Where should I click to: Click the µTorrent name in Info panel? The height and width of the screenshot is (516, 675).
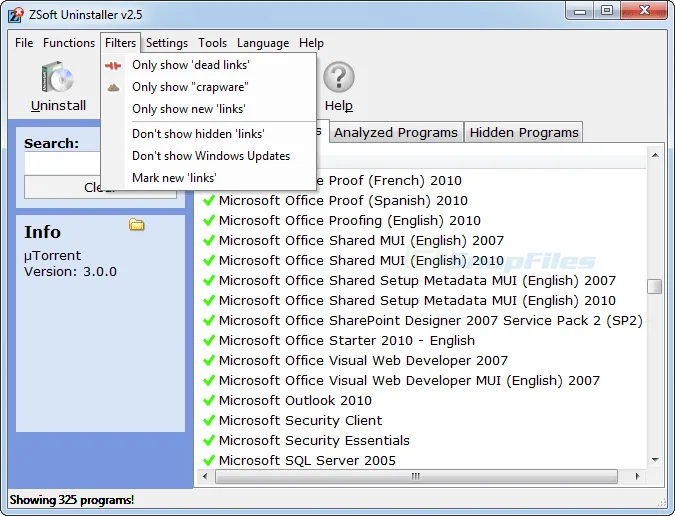click(x=52, y=256)
